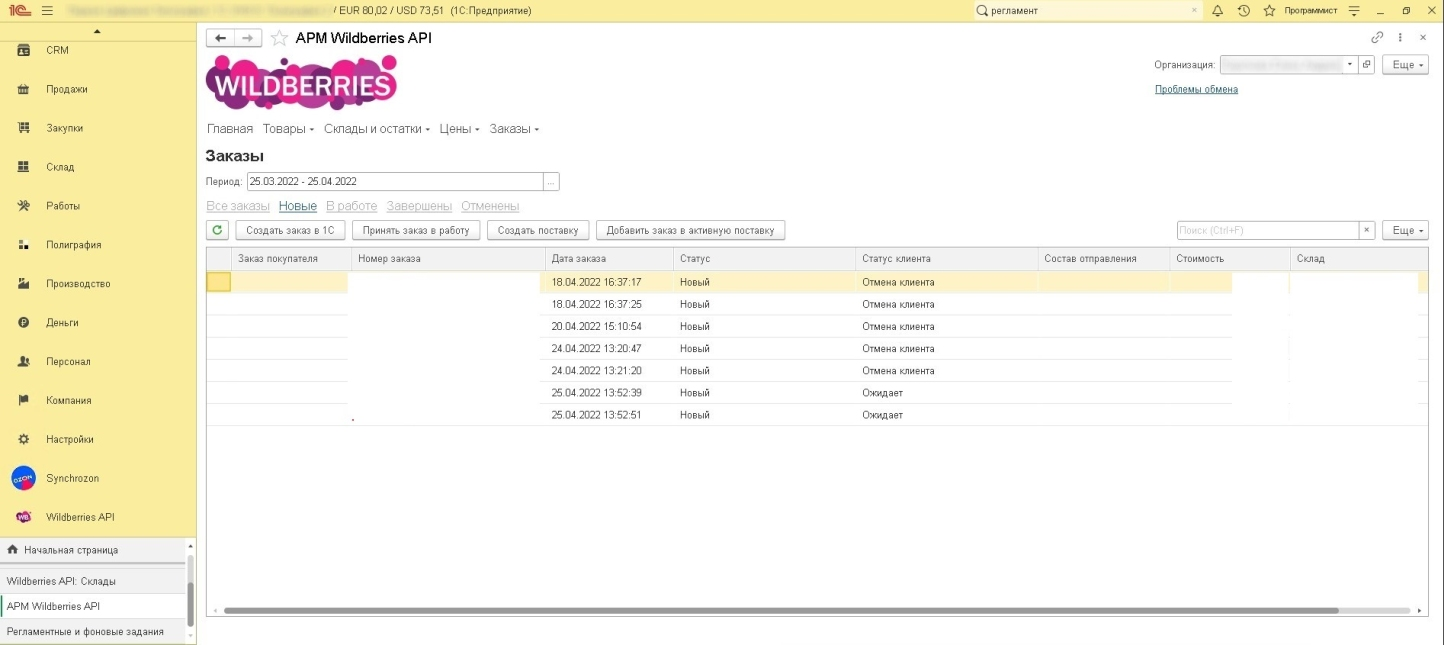Open the main hamburger menu
Screen dimensions: 1444x645
[x=47, y=11]
